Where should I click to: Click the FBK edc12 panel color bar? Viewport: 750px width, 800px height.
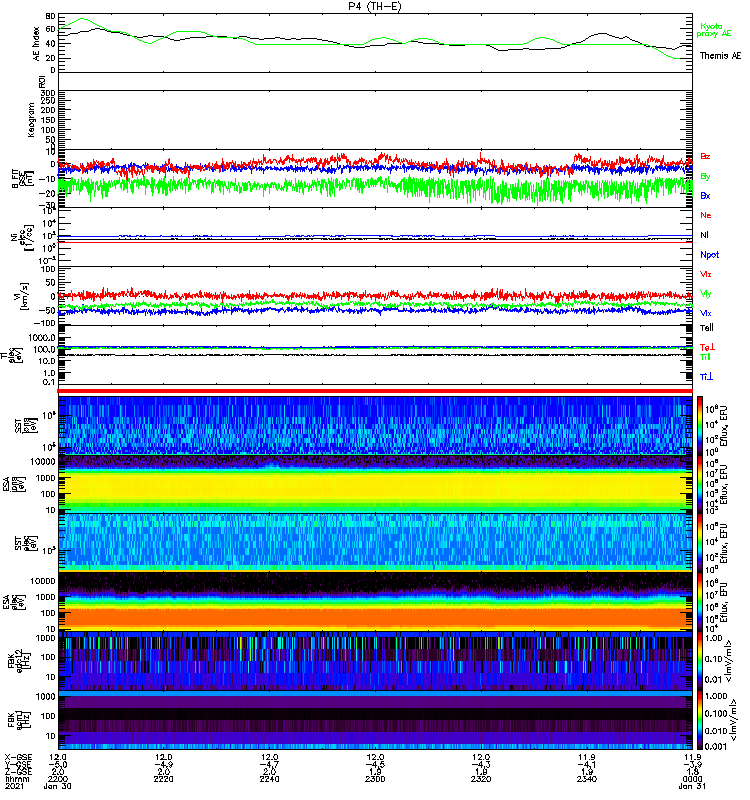[x=699, y=660]
